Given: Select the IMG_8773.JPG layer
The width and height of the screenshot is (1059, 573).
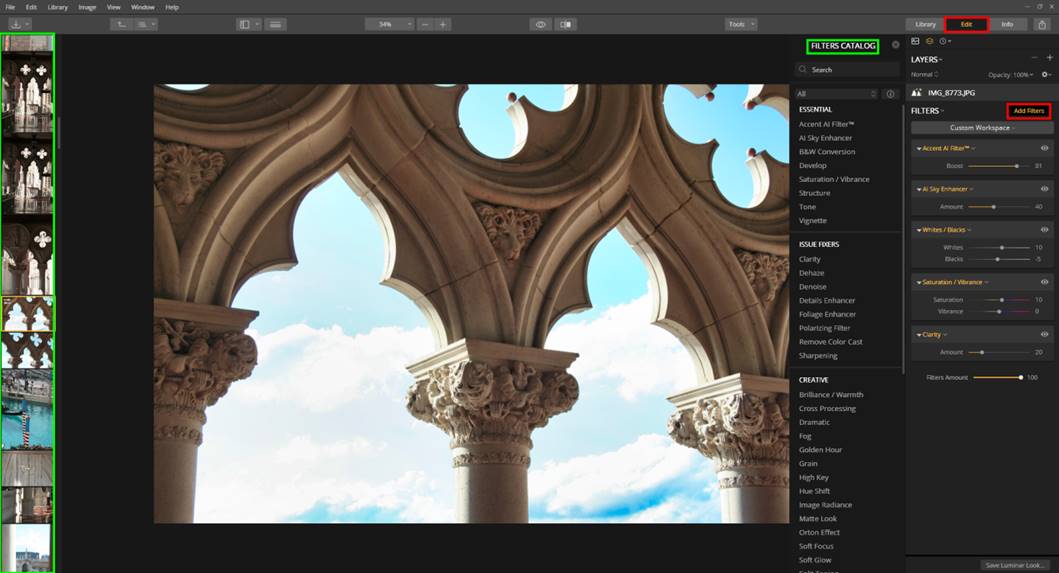Looking at the screenshot, I should pos(981,93).
